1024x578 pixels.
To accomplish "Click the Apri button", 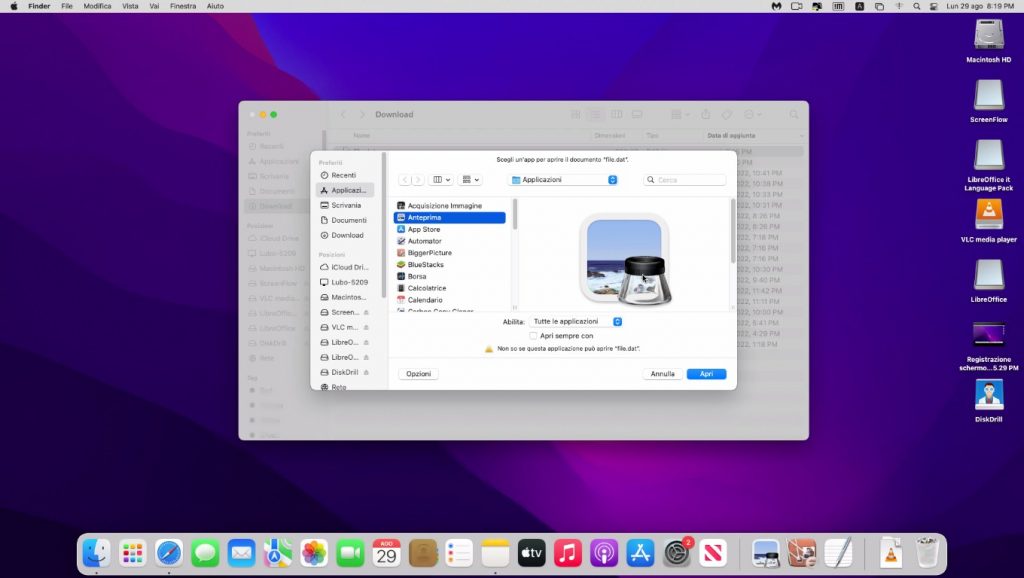I will 706,374.
